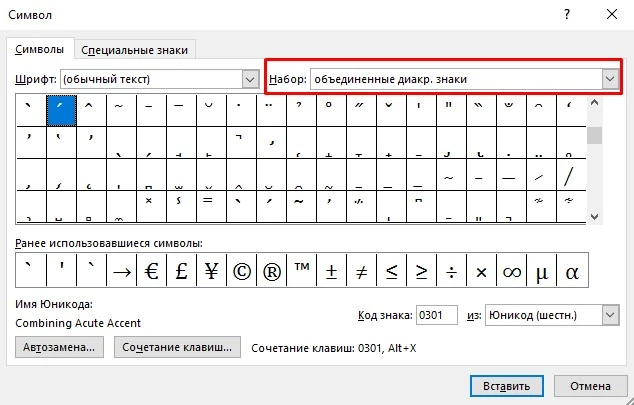Viewport: 634px width, 405px height.
Task: Choose the Greek mu symbol
Action: pyautogui.click(x=541, y=271)
